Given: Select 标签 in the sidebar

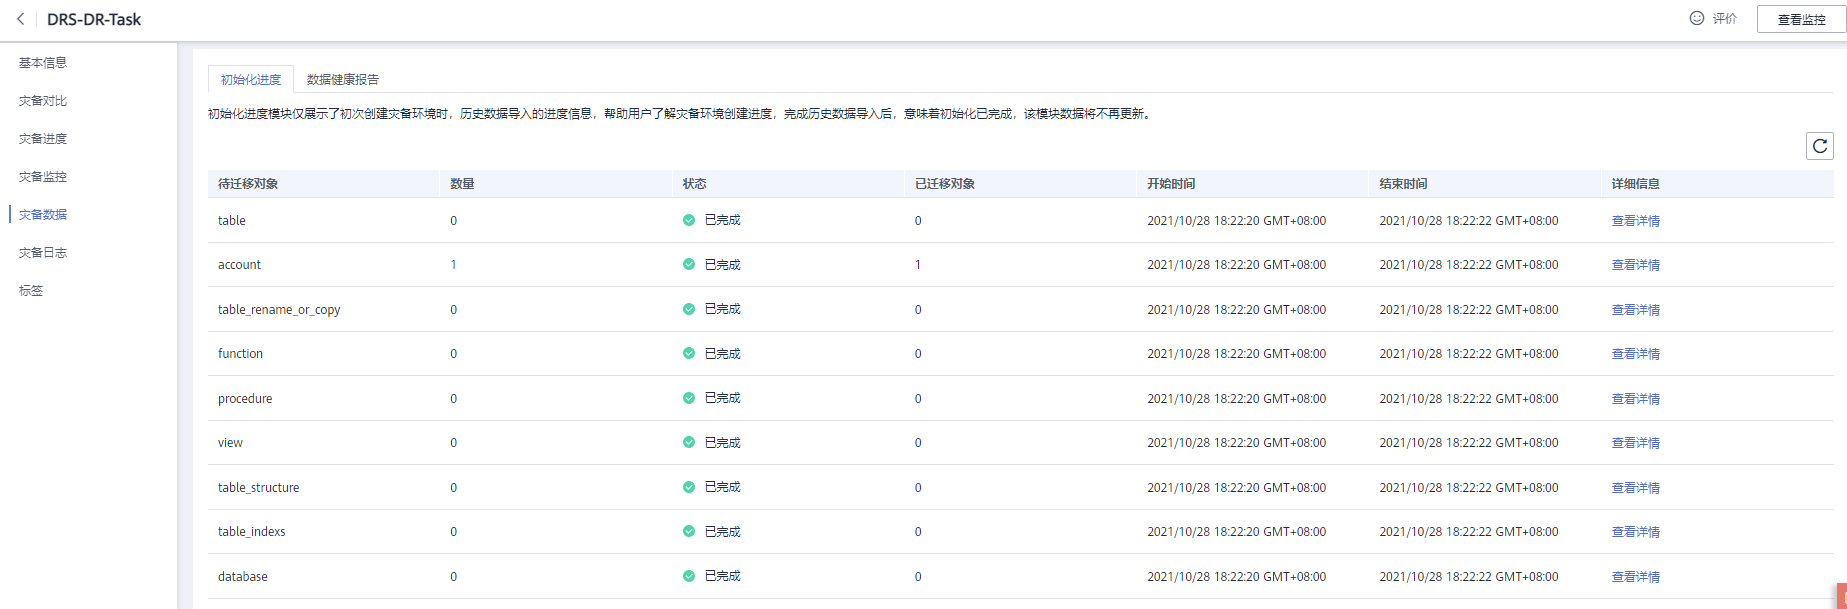Looking at the screenshot, I should pos(31,291).
